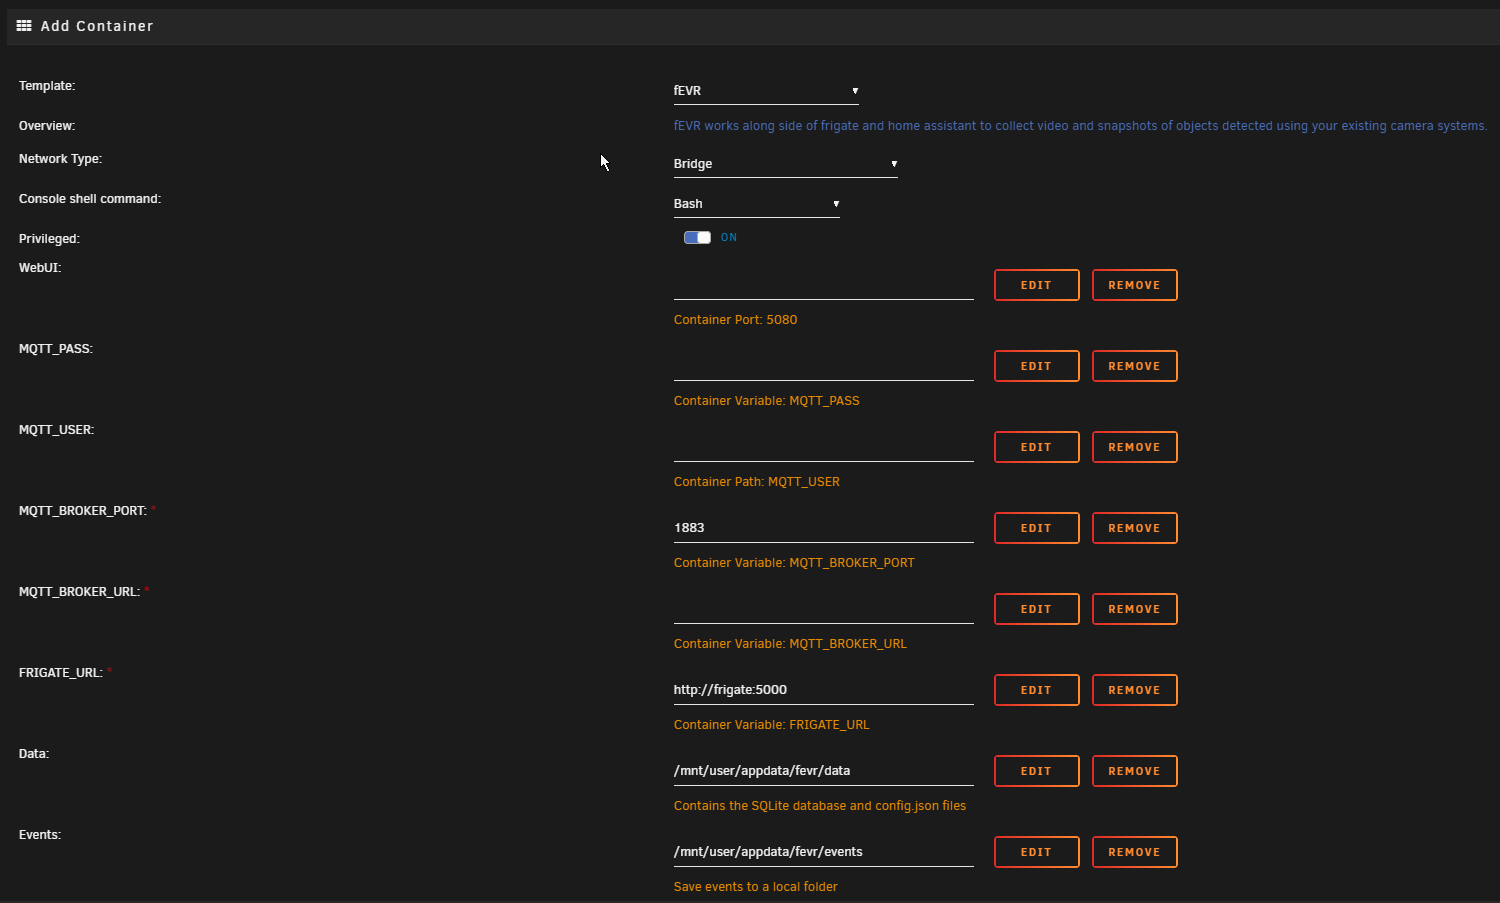Expand the Console shell command dropdown

756,203
